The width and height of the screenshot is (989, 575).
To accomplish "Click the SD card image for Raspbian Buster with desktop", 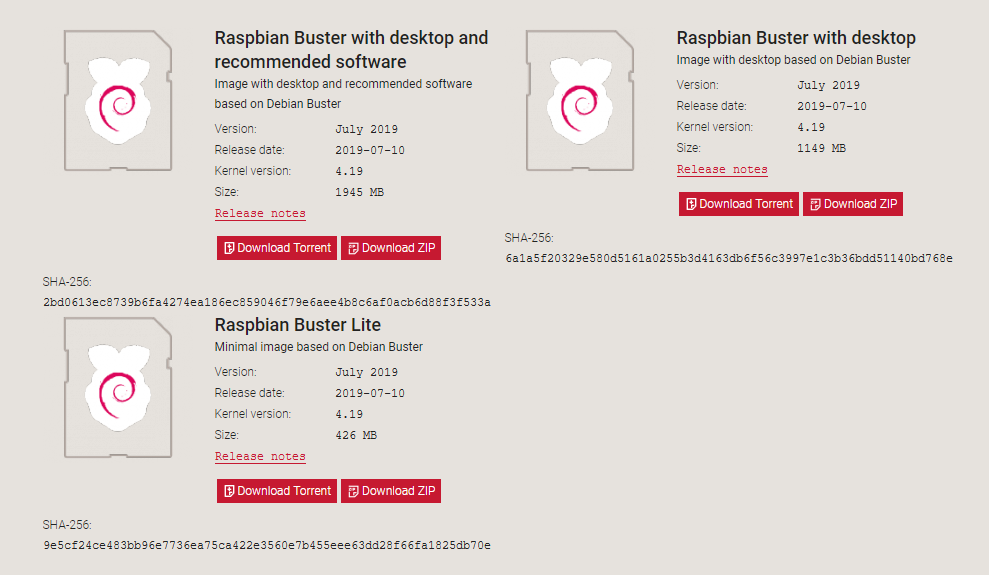I will [580, 100].
